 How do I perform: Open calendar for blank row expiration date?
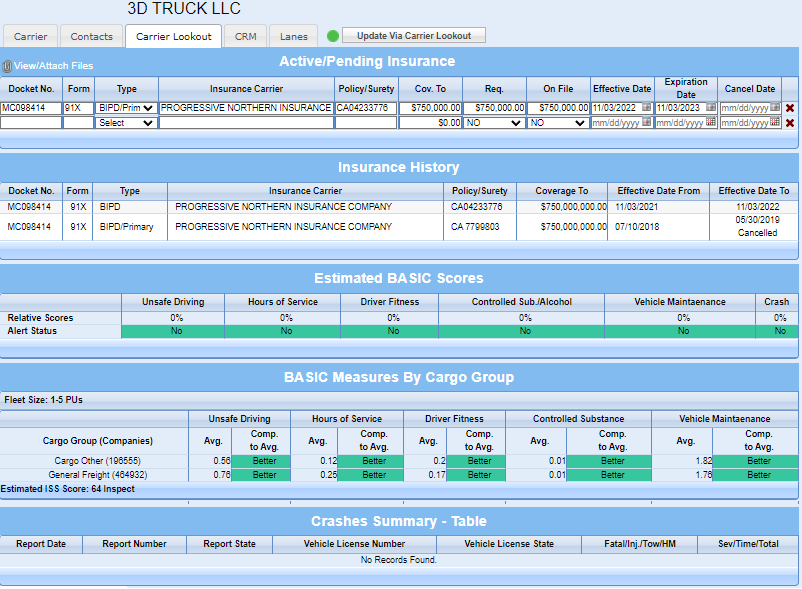click(x=711, y=122)
